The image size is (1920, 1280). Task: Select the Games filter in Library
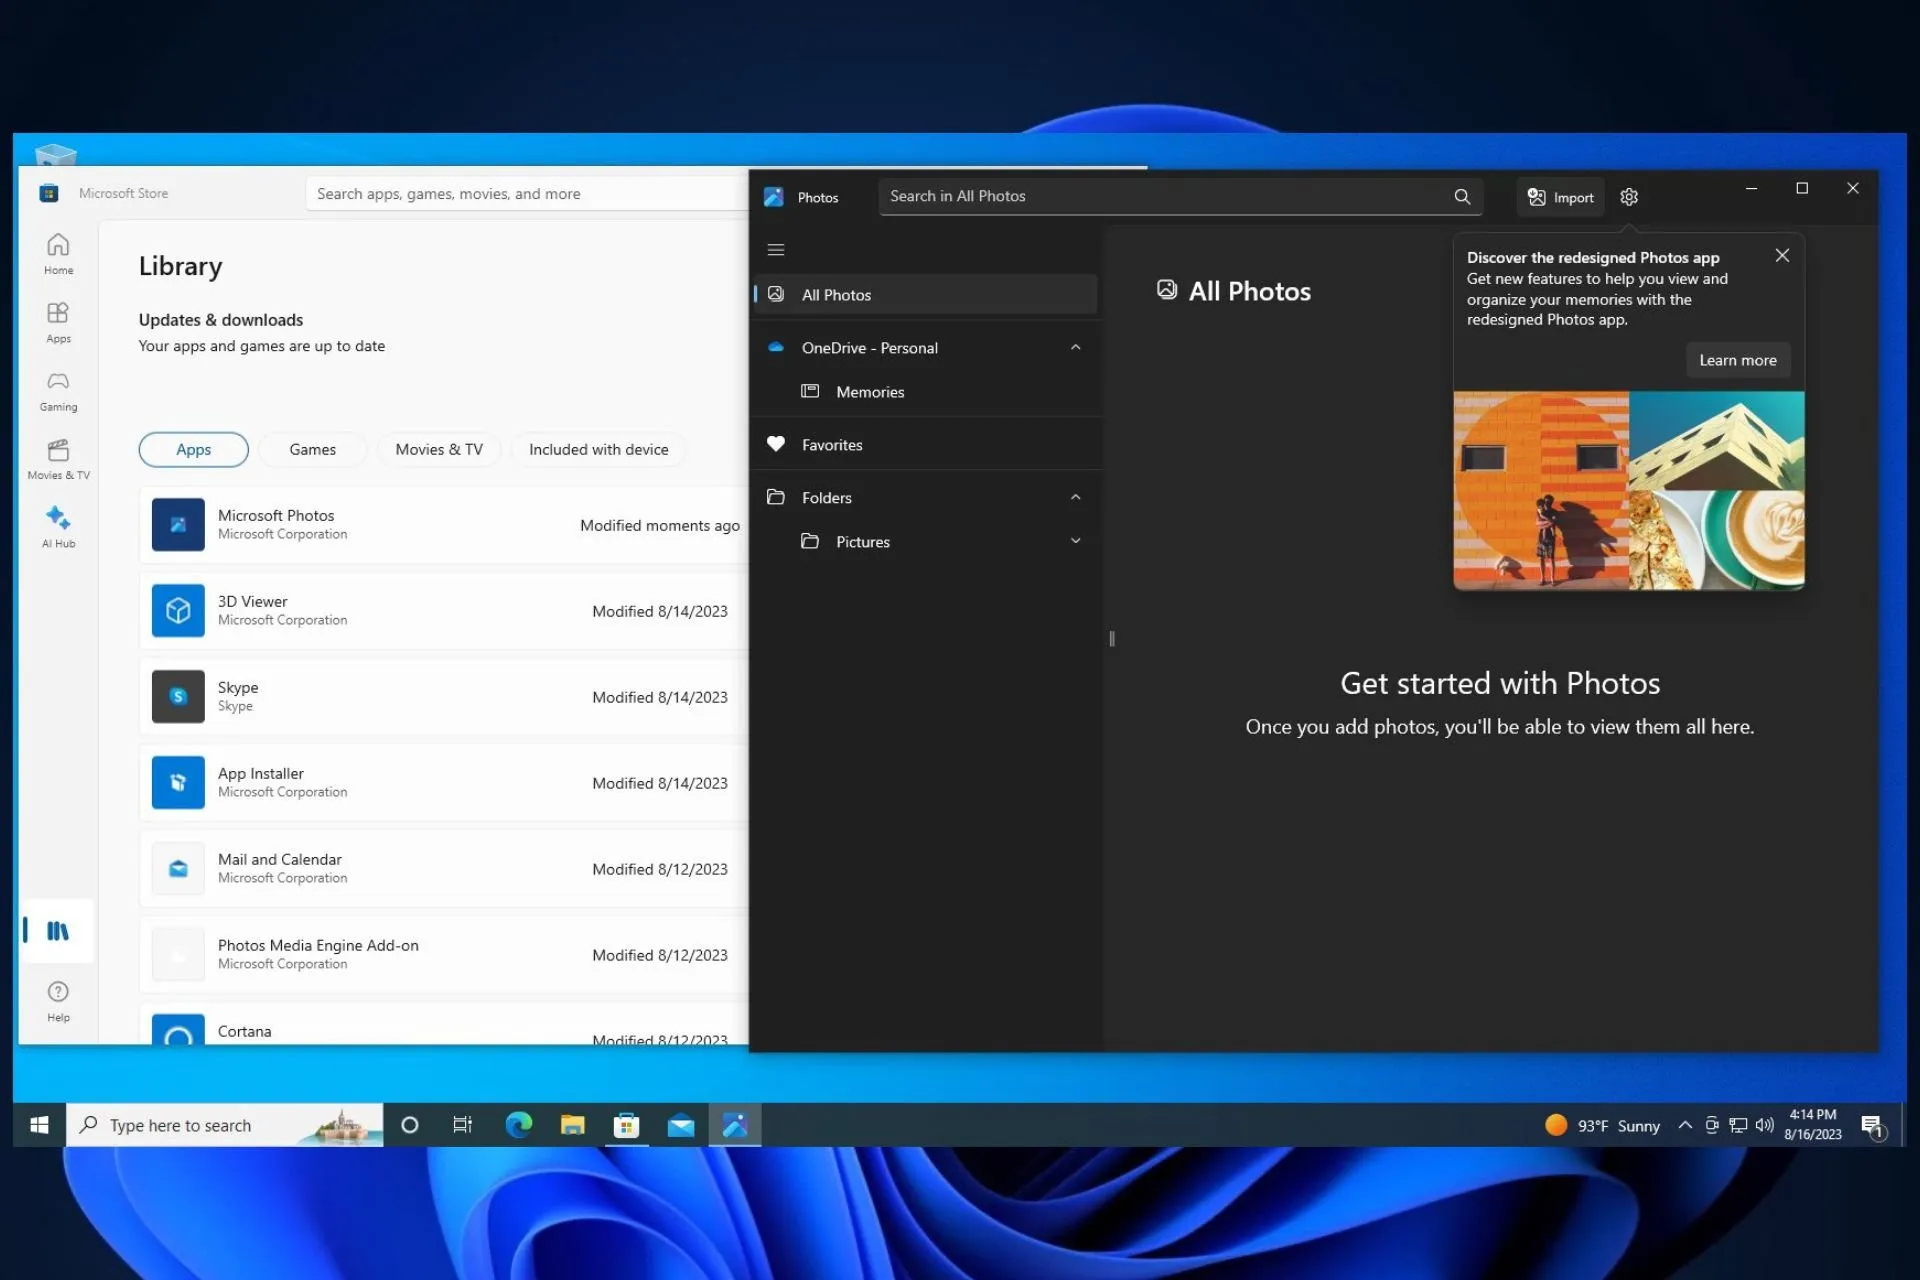[312, 450]
